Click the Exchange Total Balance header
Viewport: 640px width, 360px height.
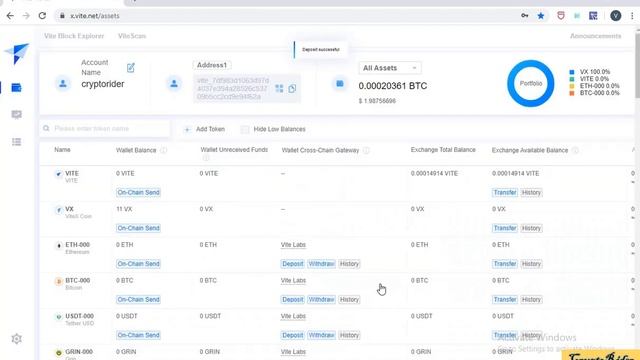click(443, 150)
